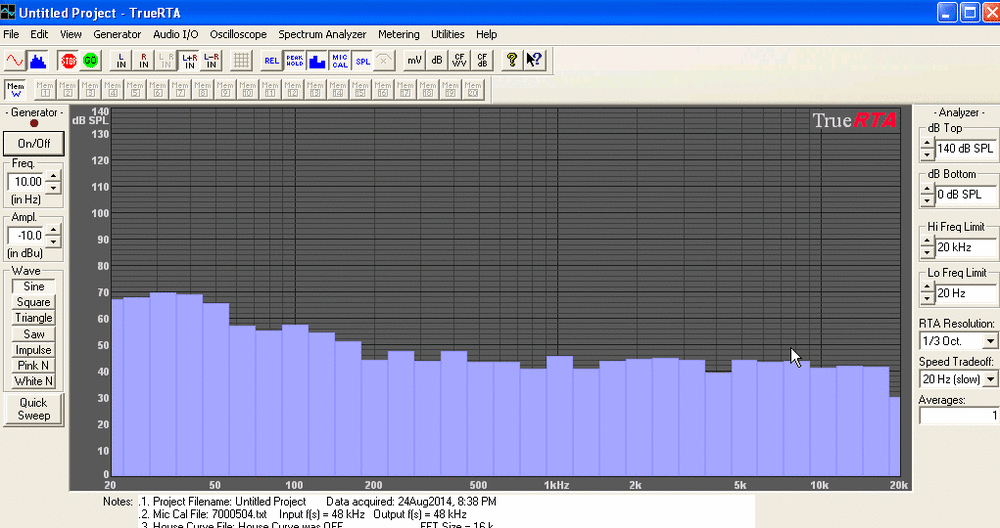Screen dimensions: 1000x528
Task: Open the Utilities menu
Action: pyautogui.click(x=448, y=34)
